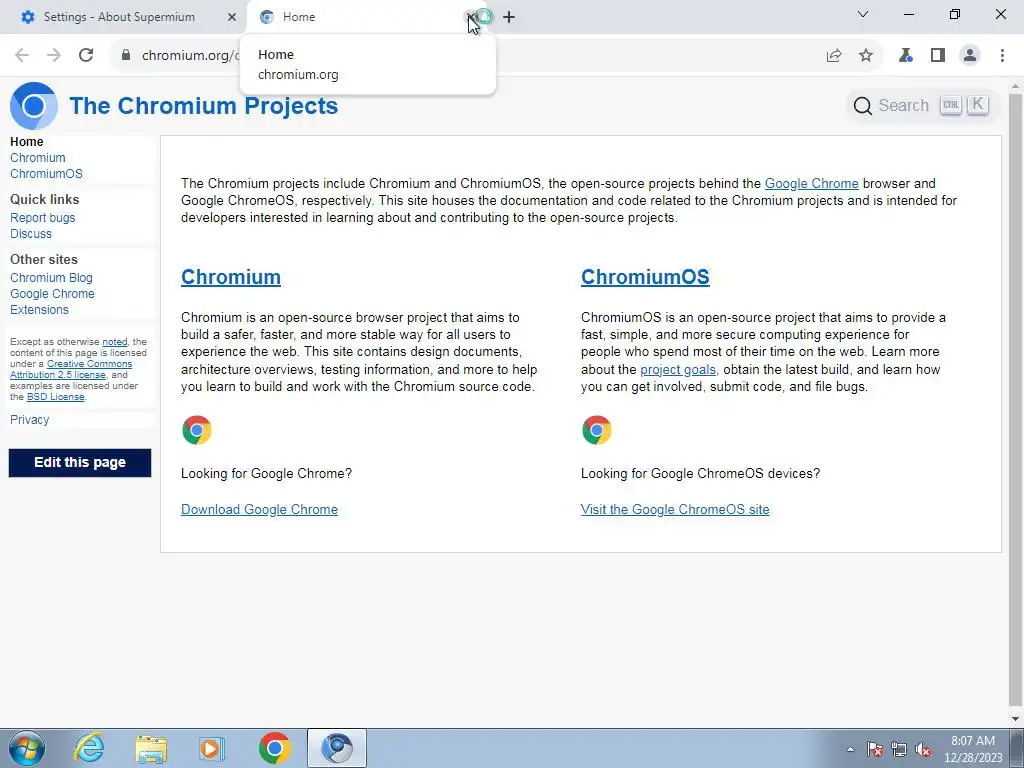Expand the tab search chevron
1024x768 pixels.
863,14
